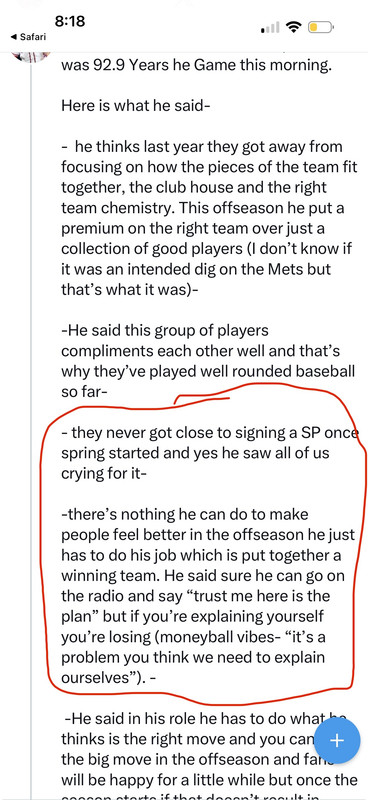
Task: Tap the 8:18 clock in status bar
Action: pos(70,21)
